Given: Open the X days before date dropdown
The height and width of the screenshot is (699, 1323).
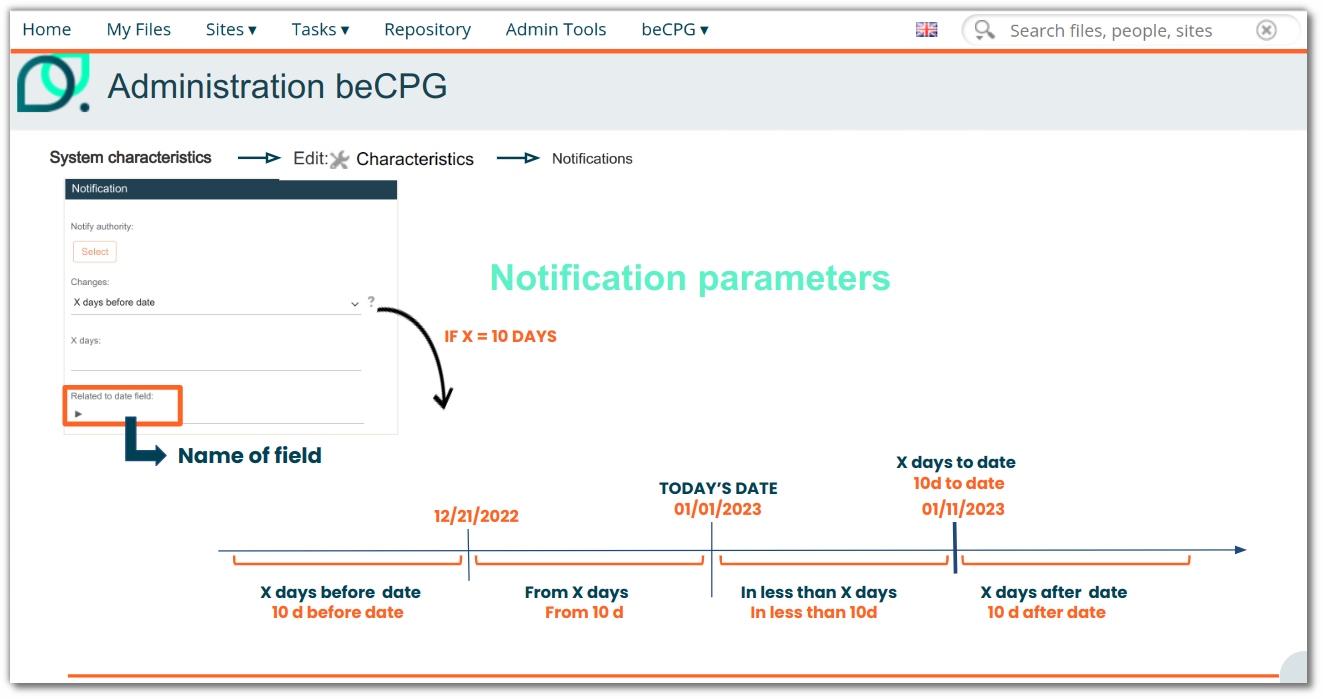Looking at the screenshot, I should (216, 302).
